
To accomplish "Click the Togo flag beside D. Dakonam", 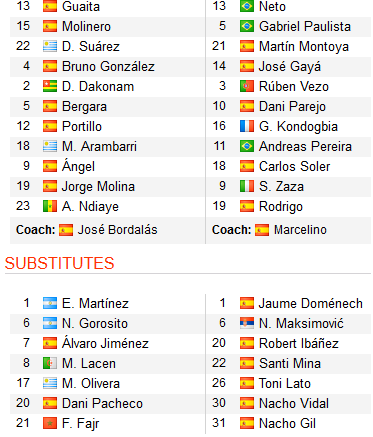I will [50, 86].
